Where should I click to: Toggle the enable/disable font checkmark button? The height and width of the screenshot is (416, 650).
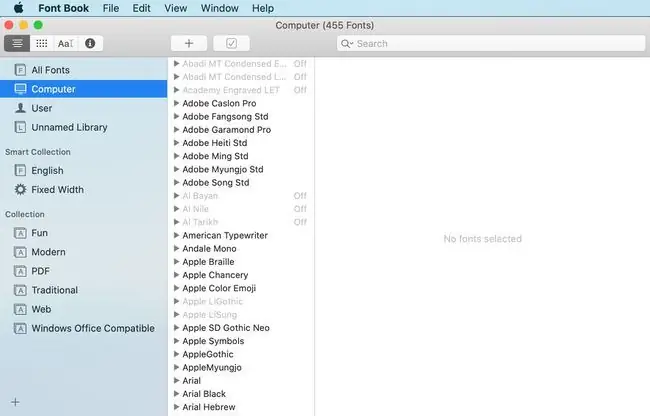click(231, 44)
